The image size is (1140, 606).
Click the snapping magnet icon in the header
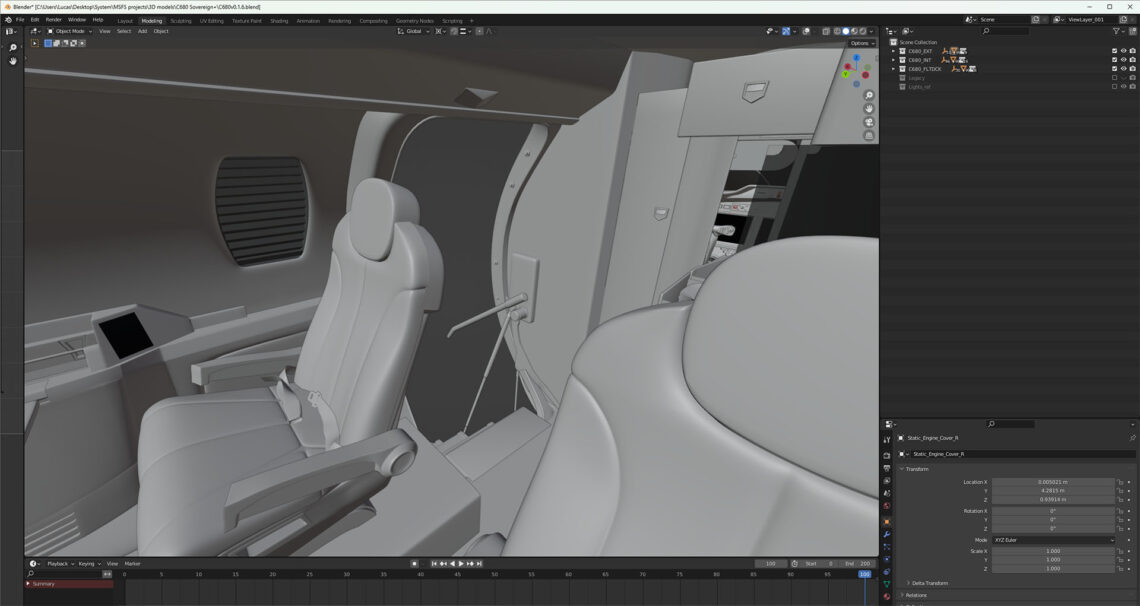click(x=453, y=31)
